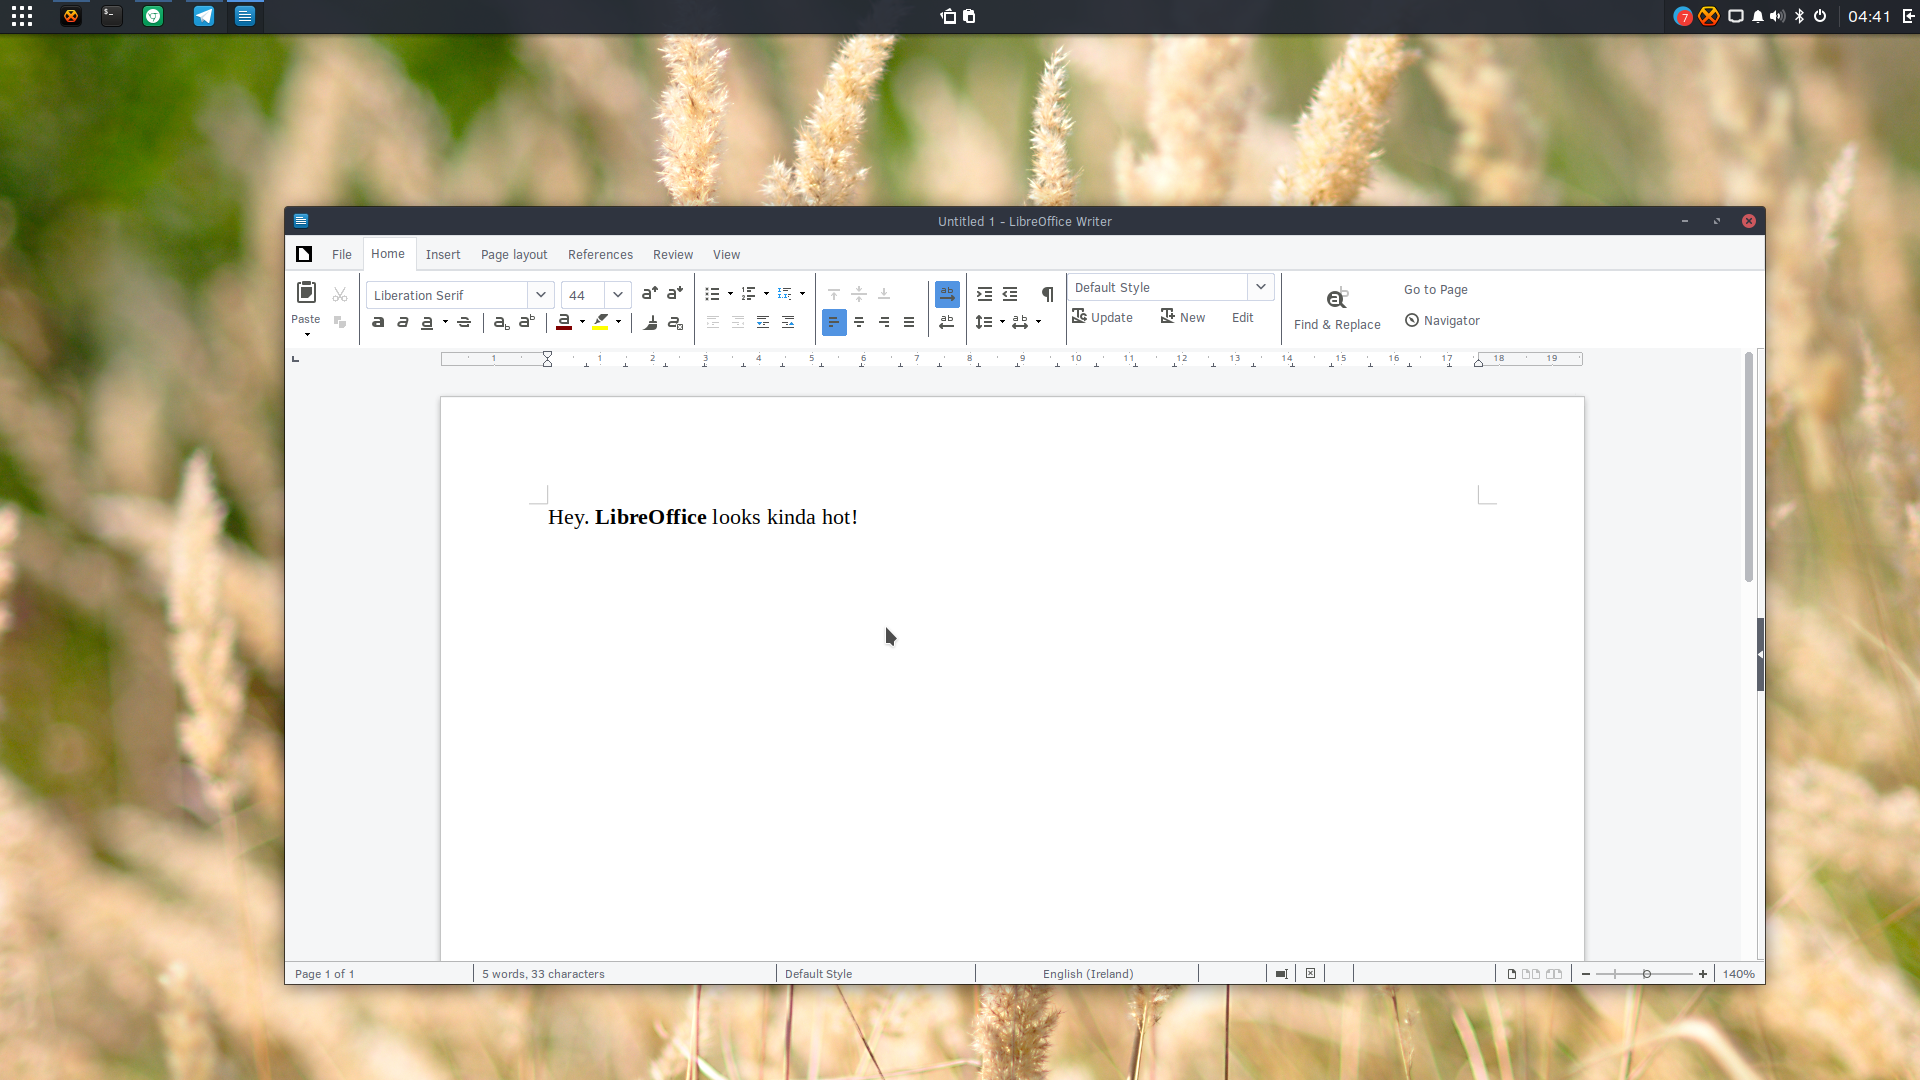Select the Home tab

pos(388,254)
